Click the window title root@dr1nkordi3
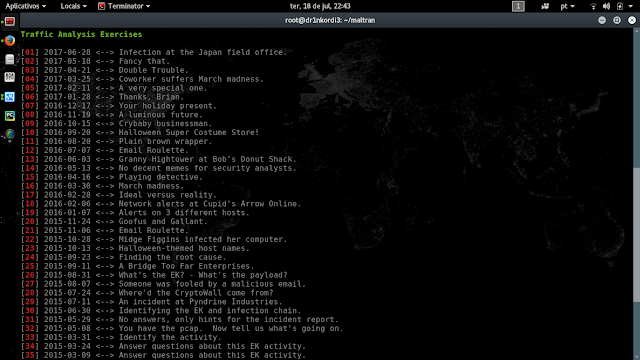The image size is (640, 360). [330, 20]
